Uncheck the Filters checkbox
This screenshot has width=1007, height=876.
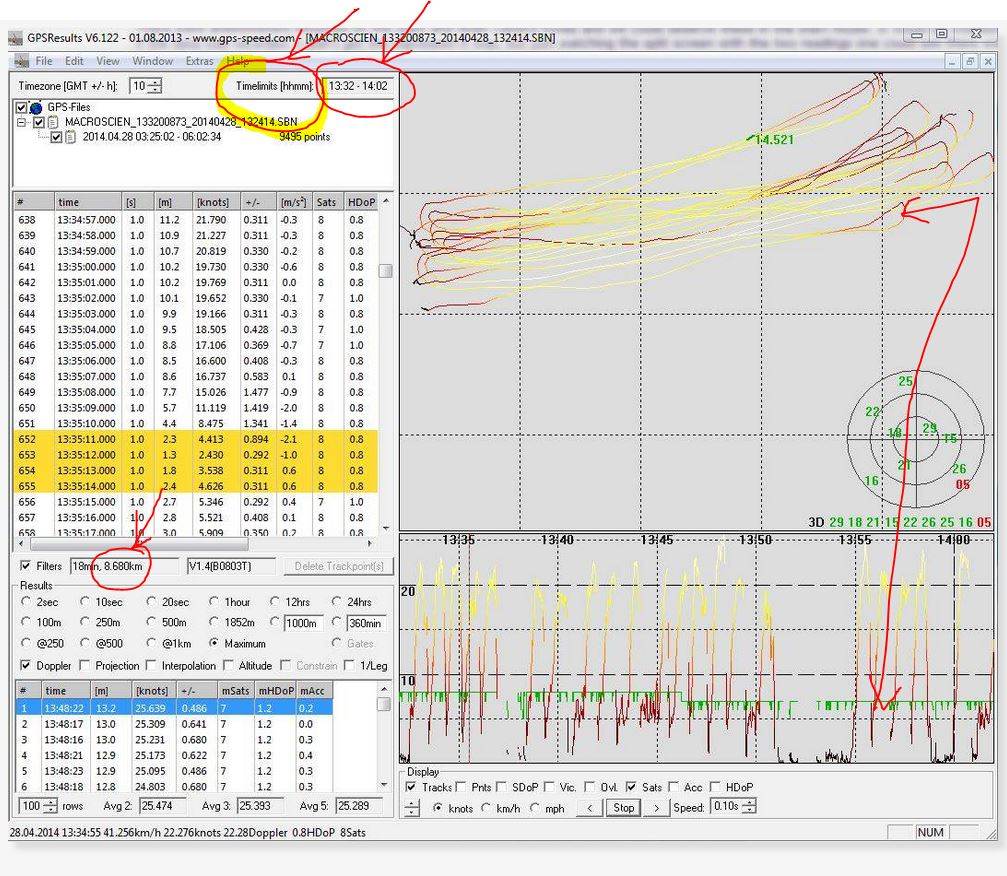pos(26,566)
